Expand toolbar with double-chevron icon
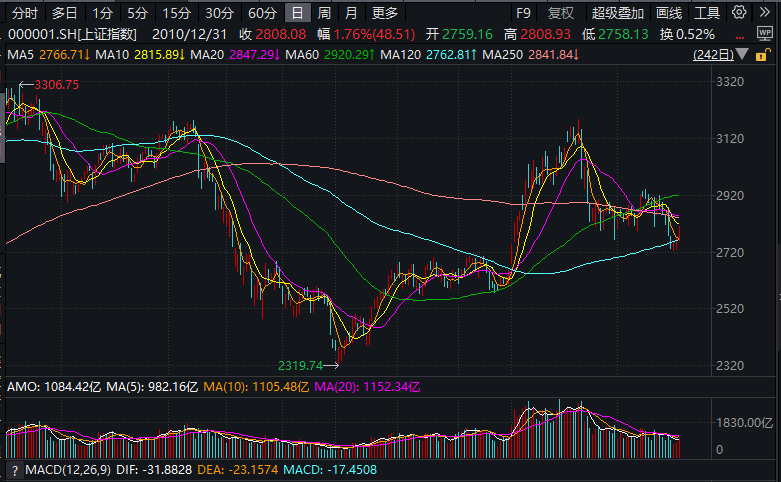The width and height of the screenshot is (781, 482). [765, 13]
